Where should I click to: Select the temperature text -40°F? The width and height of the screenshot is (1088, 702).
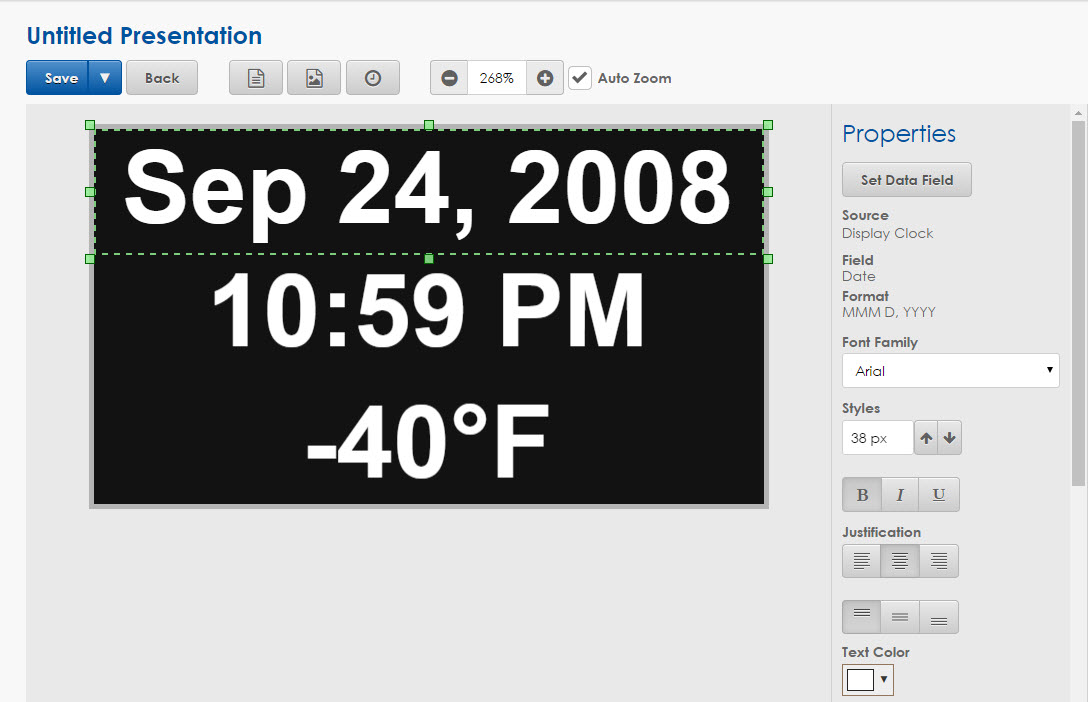(x=427, y=440)
